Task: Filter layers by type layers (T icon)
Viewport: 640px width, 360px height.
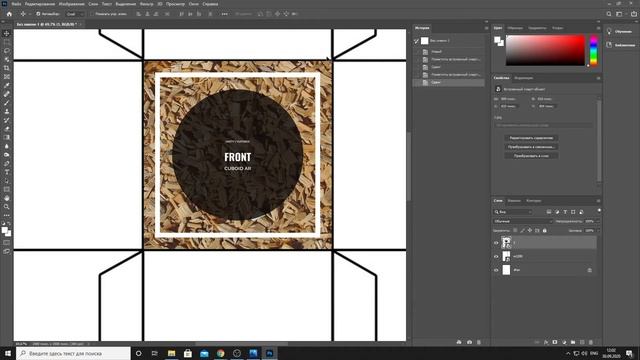Action: [x=565, y=212]
